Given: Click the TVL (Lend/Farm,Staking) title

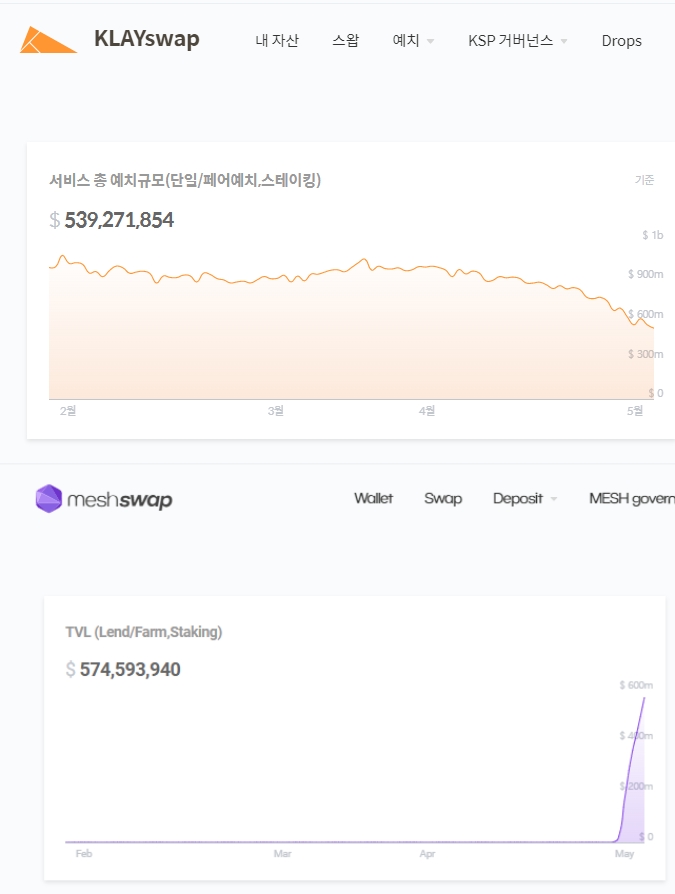Looking at the screenshot, I should click(x=144, y=632).
